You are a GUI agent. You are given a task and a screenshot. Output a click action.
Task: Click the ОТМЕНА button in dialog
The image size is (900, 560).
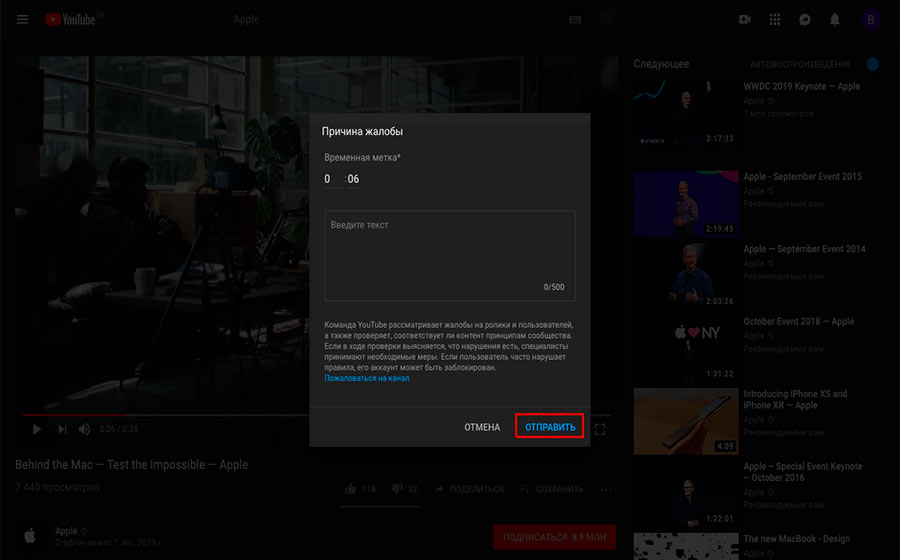[x=482, y=427]
